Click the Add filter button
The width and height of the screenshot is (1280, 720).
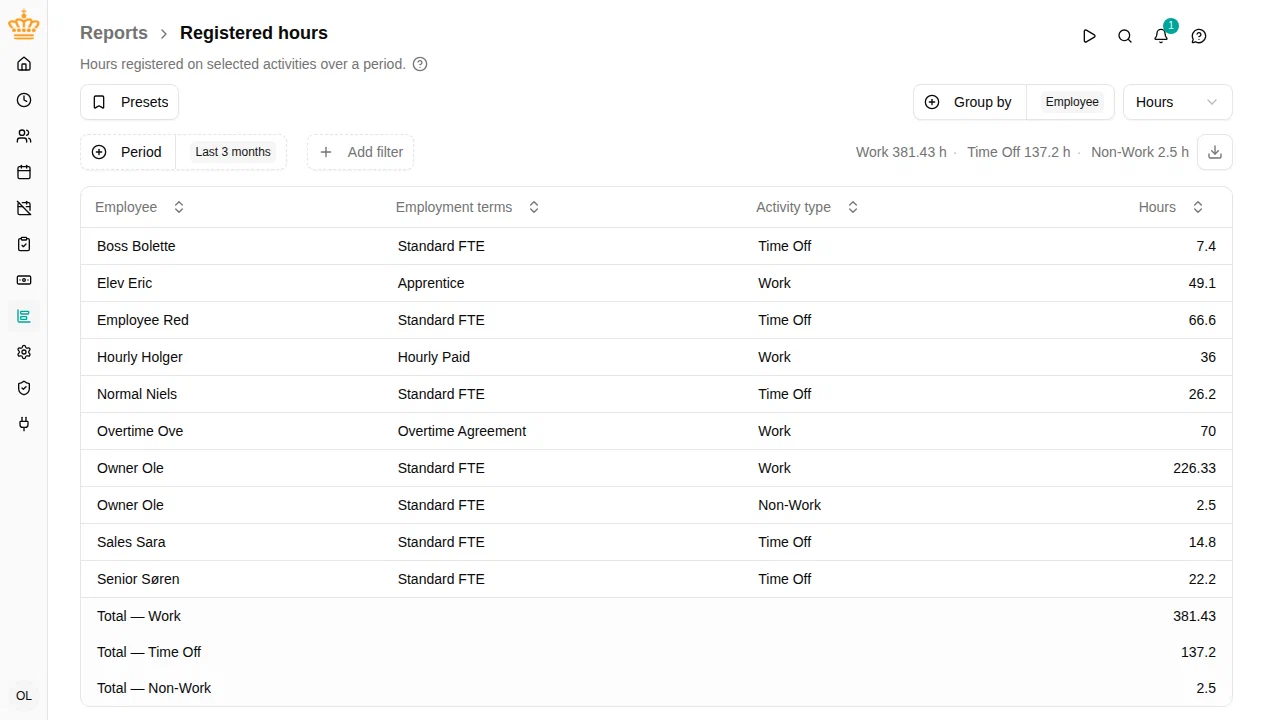(x=361, y=152)
